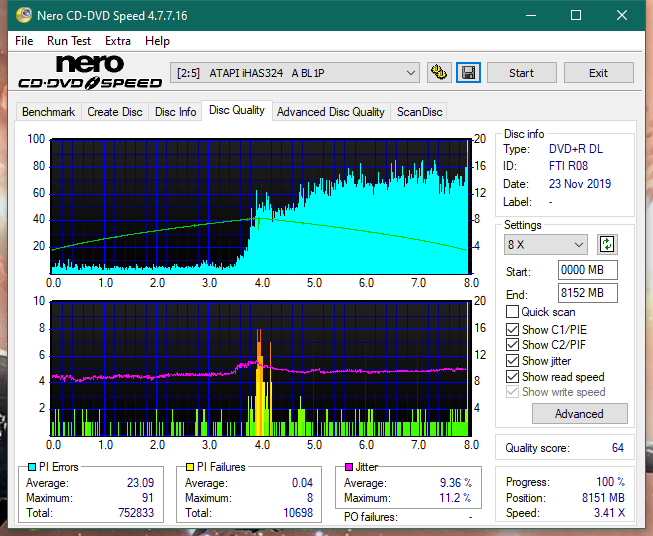
Task: Click the Jitter Maximum value 11.2 %
Action: [x=455, y=498]
